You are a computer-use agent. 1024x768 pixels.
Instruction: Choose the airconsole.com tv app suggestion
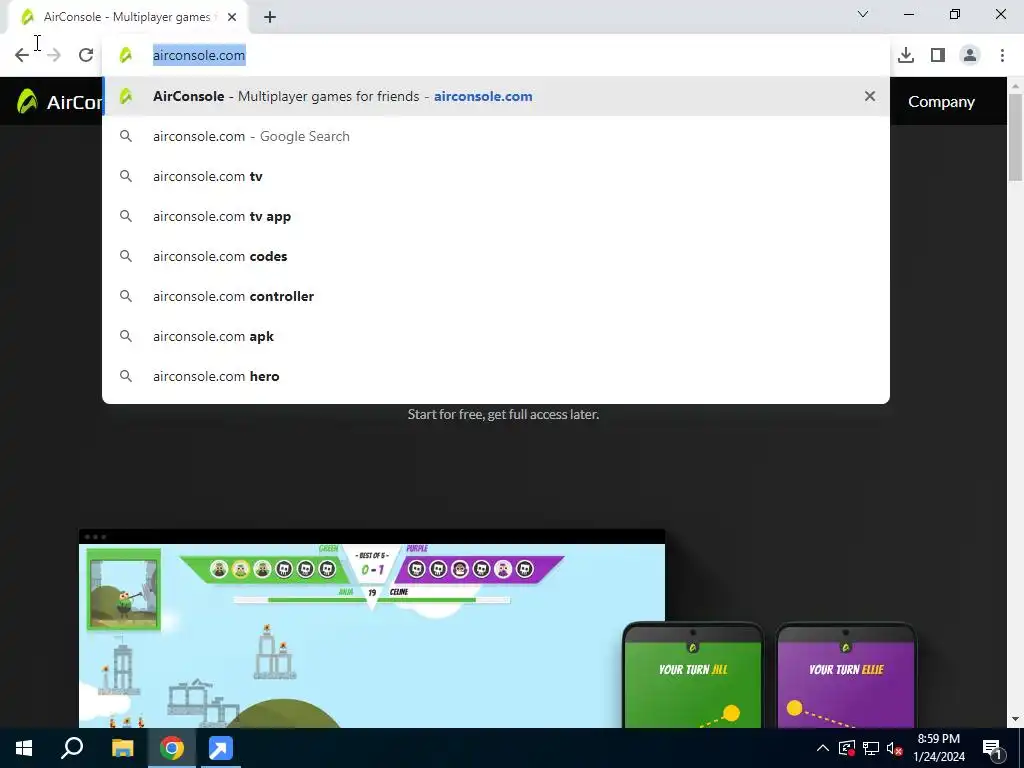(x=496, y=216)
